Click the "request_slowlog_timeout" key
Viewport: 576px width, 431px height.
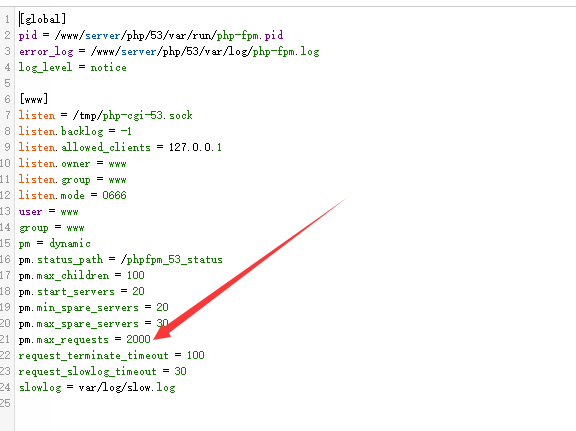[x=88, y=371]
